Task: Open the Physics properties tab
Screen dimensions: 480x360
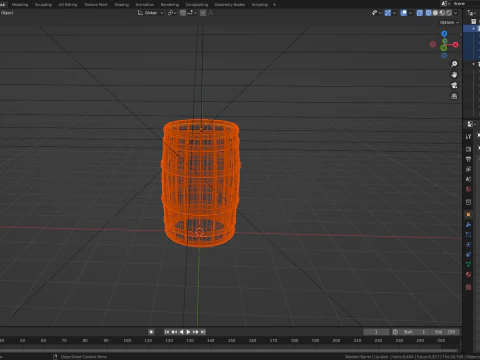Action: pyautogui.click(x=468, y=245)
